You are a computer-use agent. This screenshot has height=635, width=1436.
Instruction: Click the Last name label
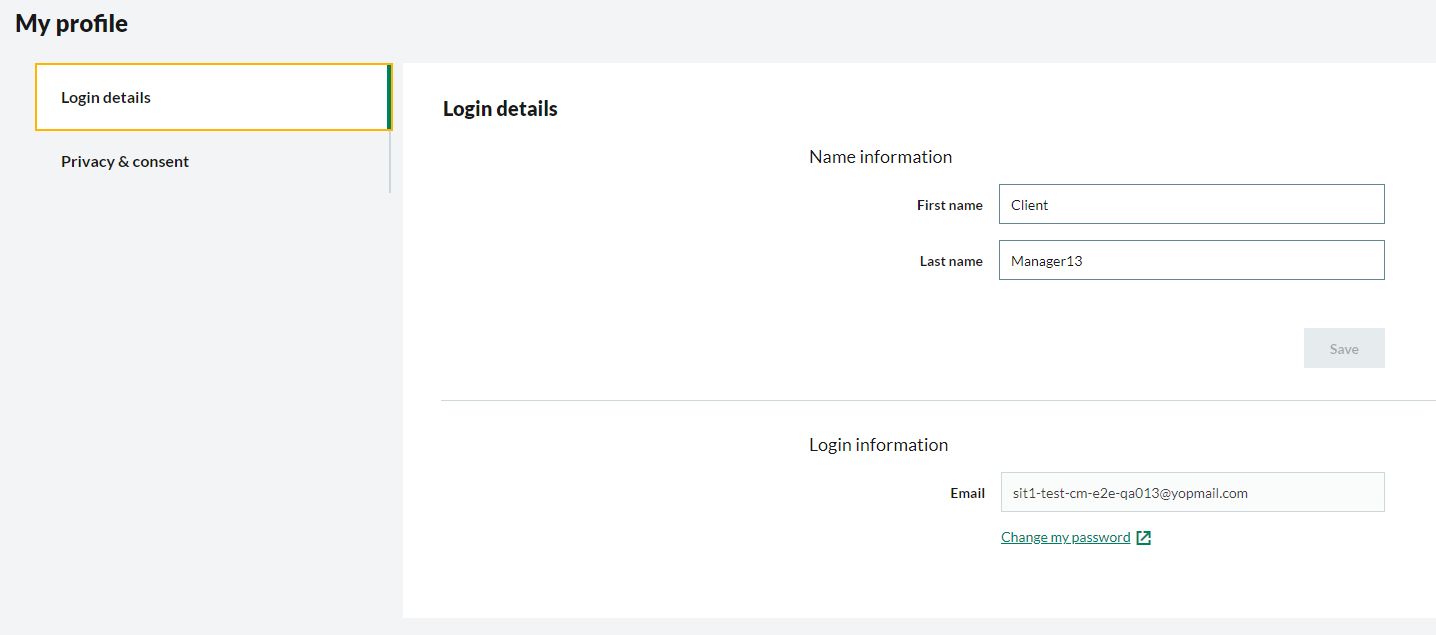[x=951, y=261]
